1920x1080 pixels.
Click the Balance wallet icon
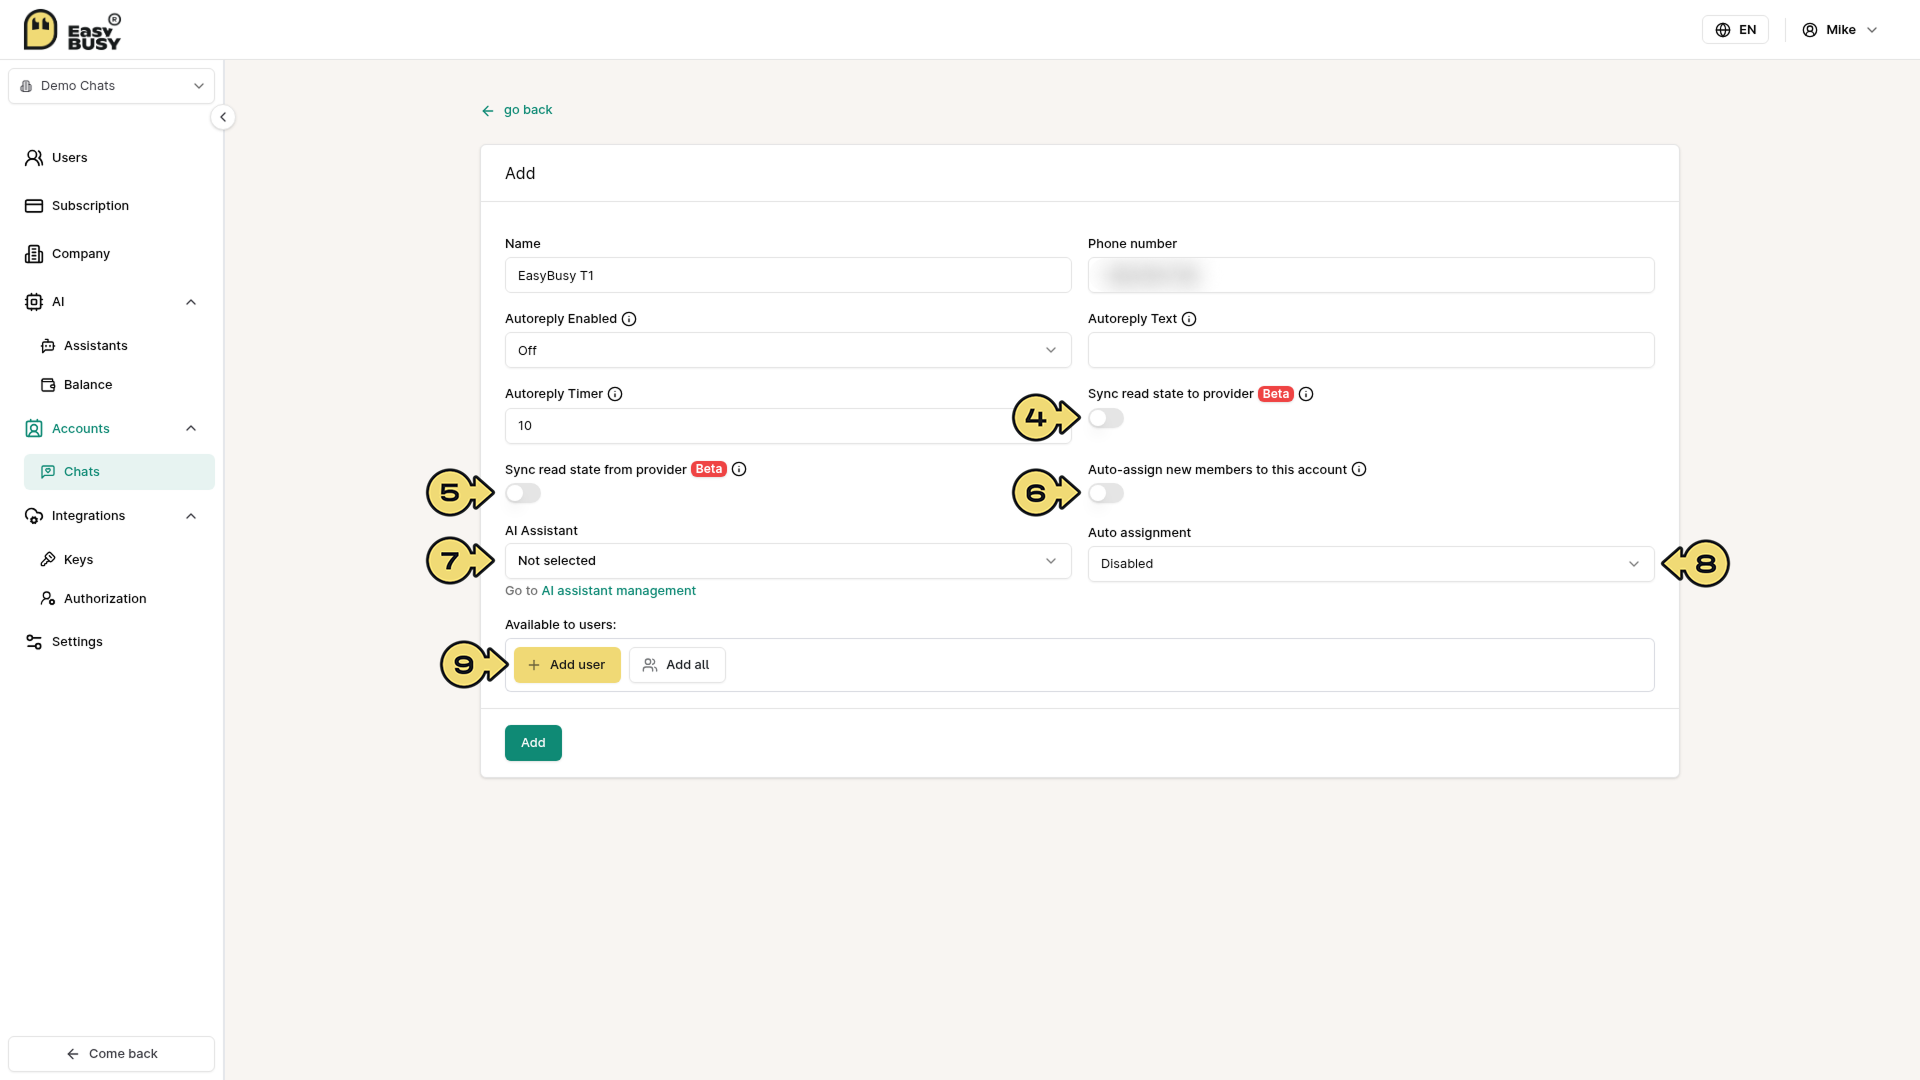48,385
